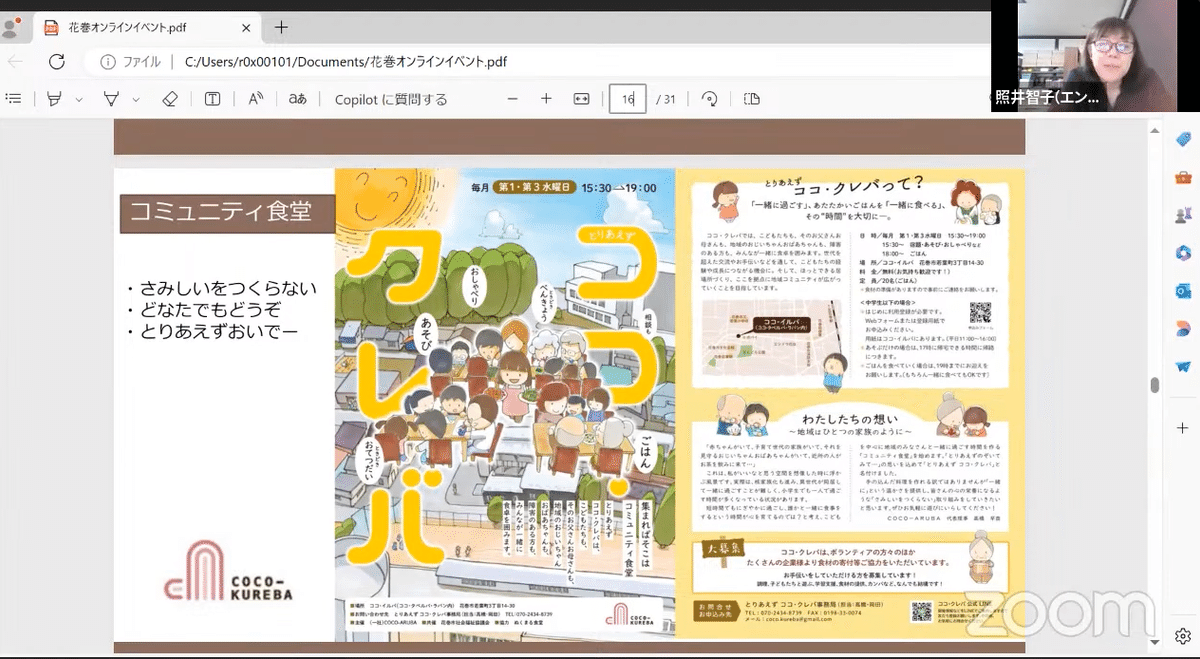This screenshot has width=1200, height=659.
Task: Toggle fit-to-width page view
Action: [581, 99]
